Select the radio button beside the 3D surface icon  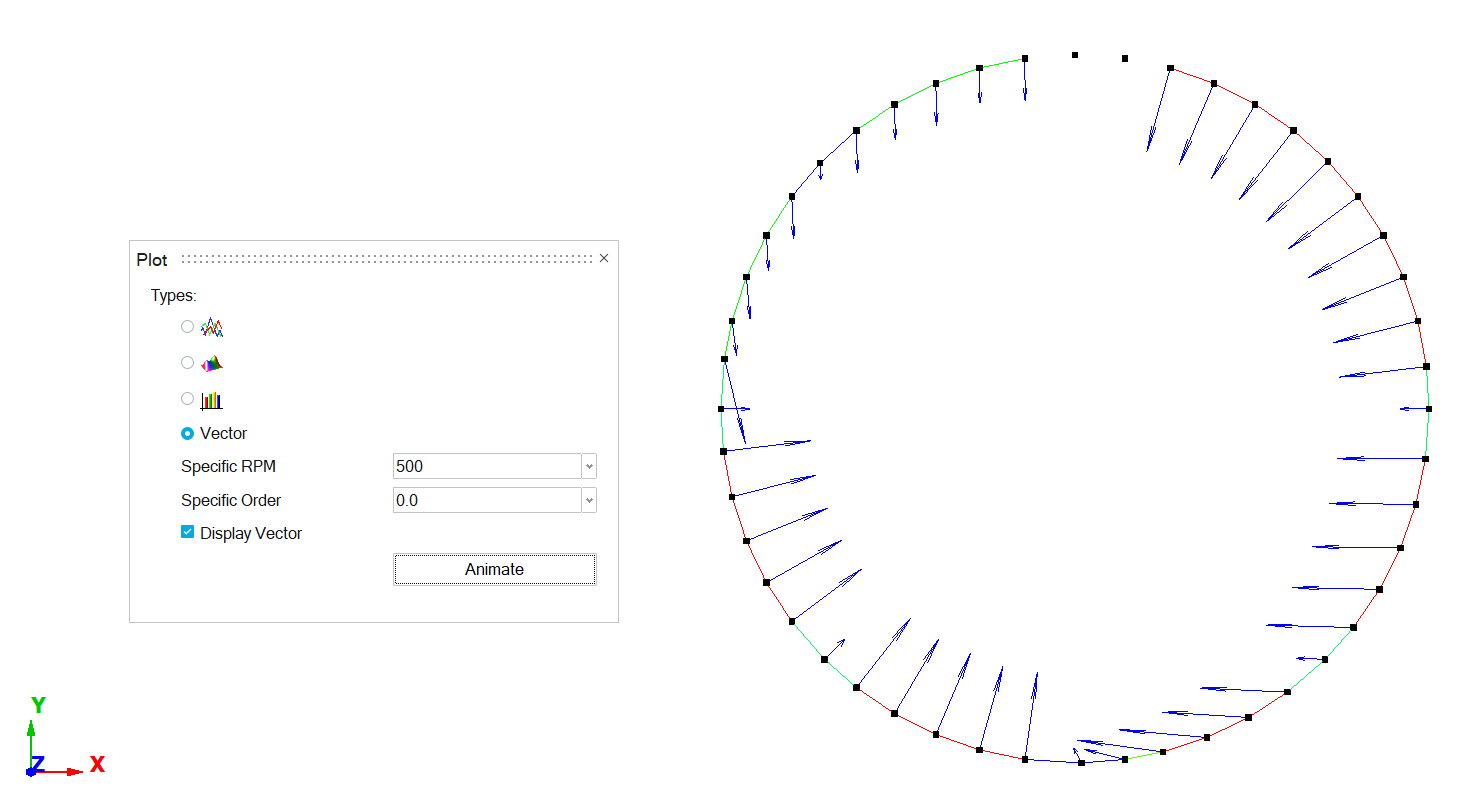[187, 363]
